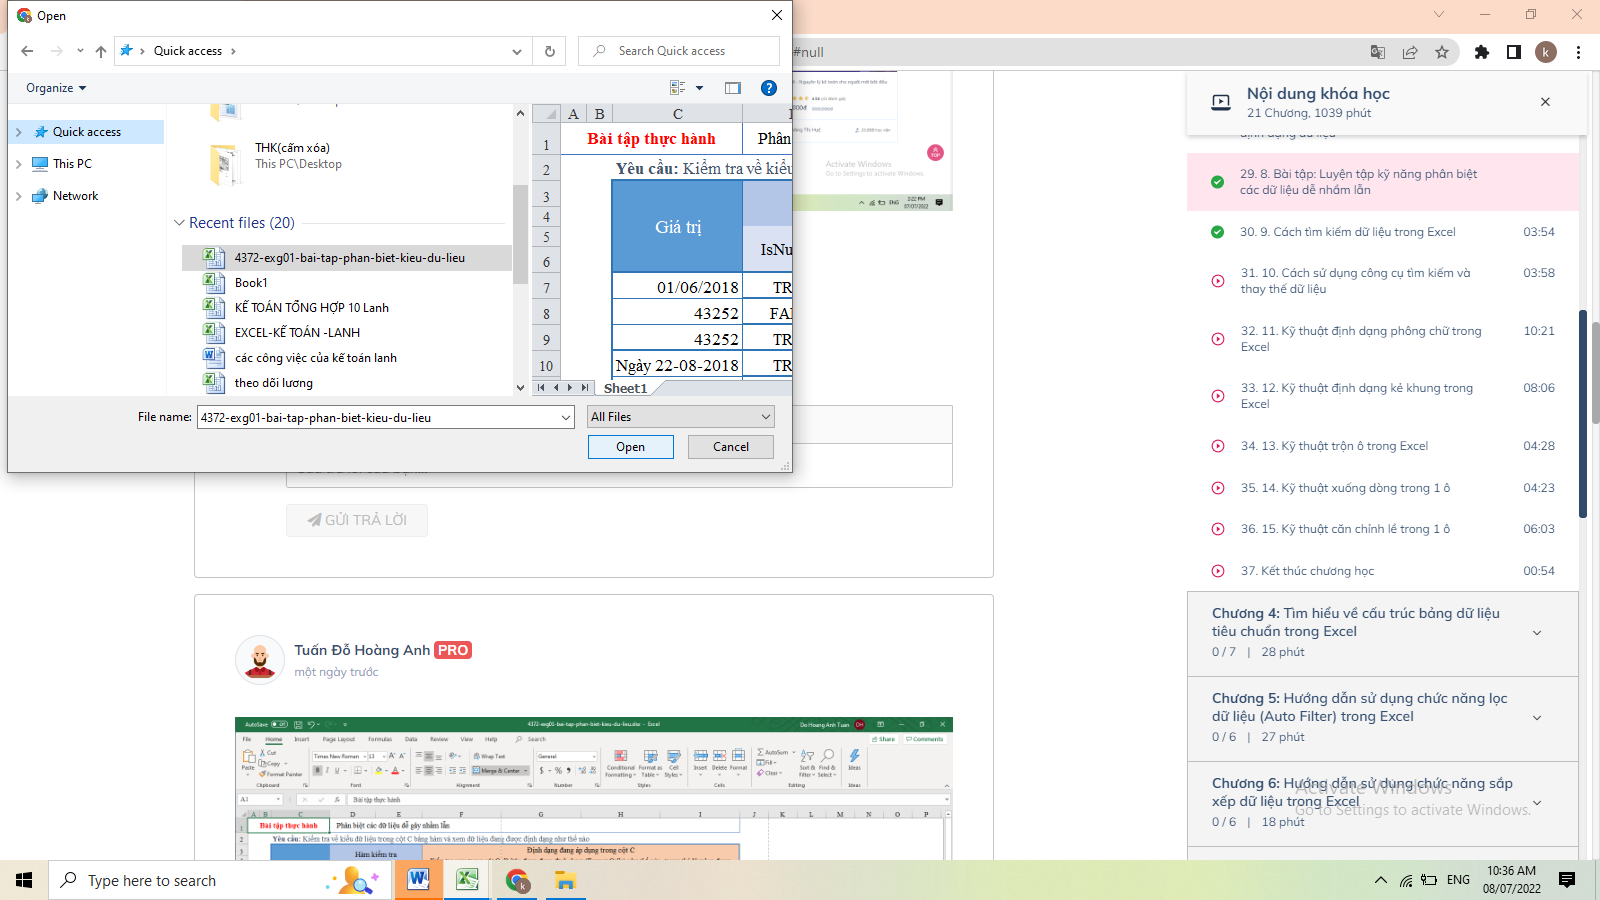
Task: Expand Chương 6 sắp xếp dữ liệu
Action: 1383,803
